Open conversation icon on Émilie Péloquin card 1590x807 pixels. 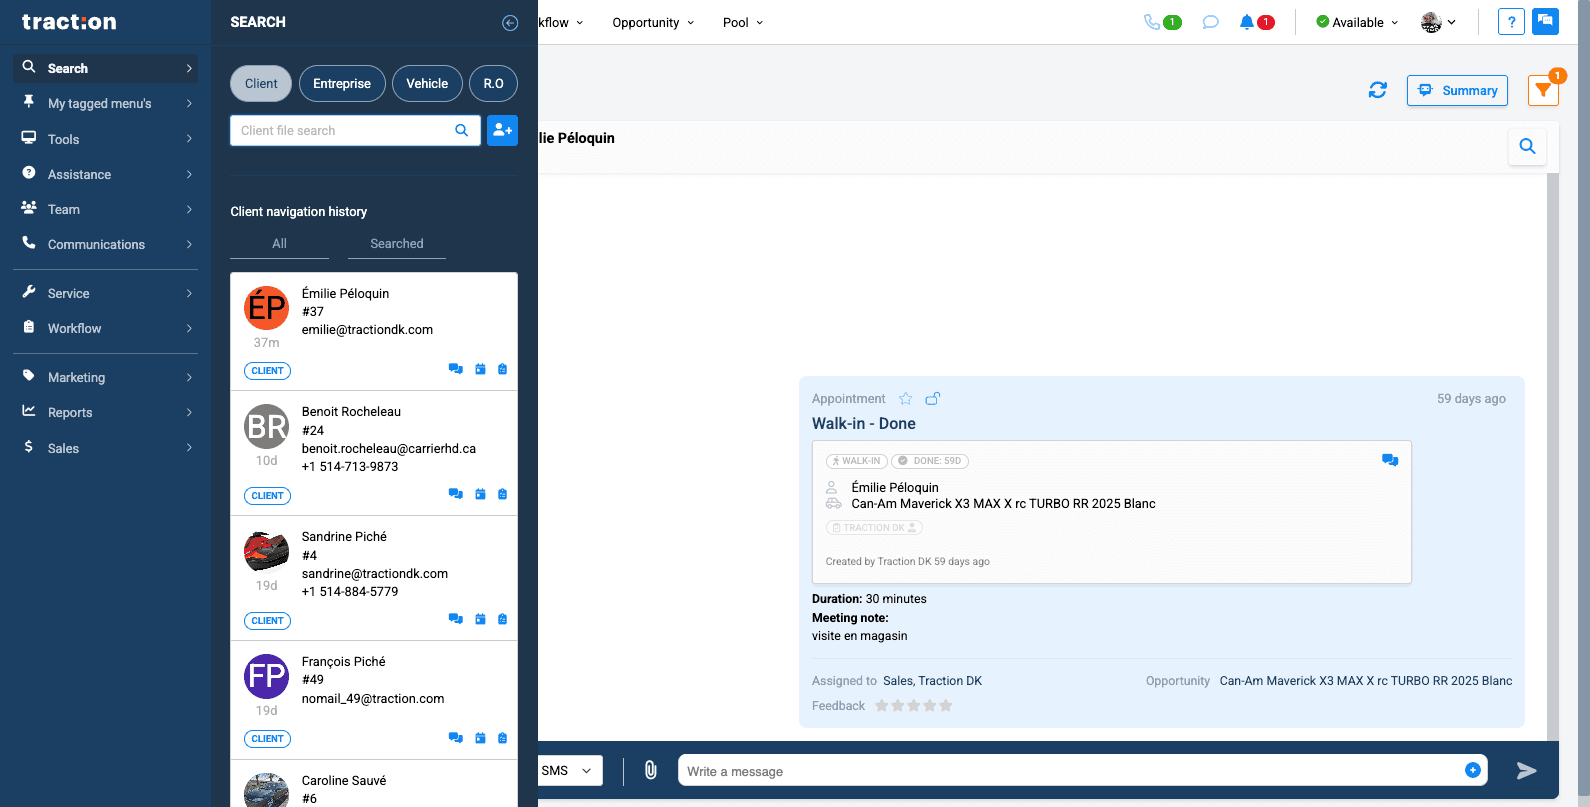[x=456, y=369]
